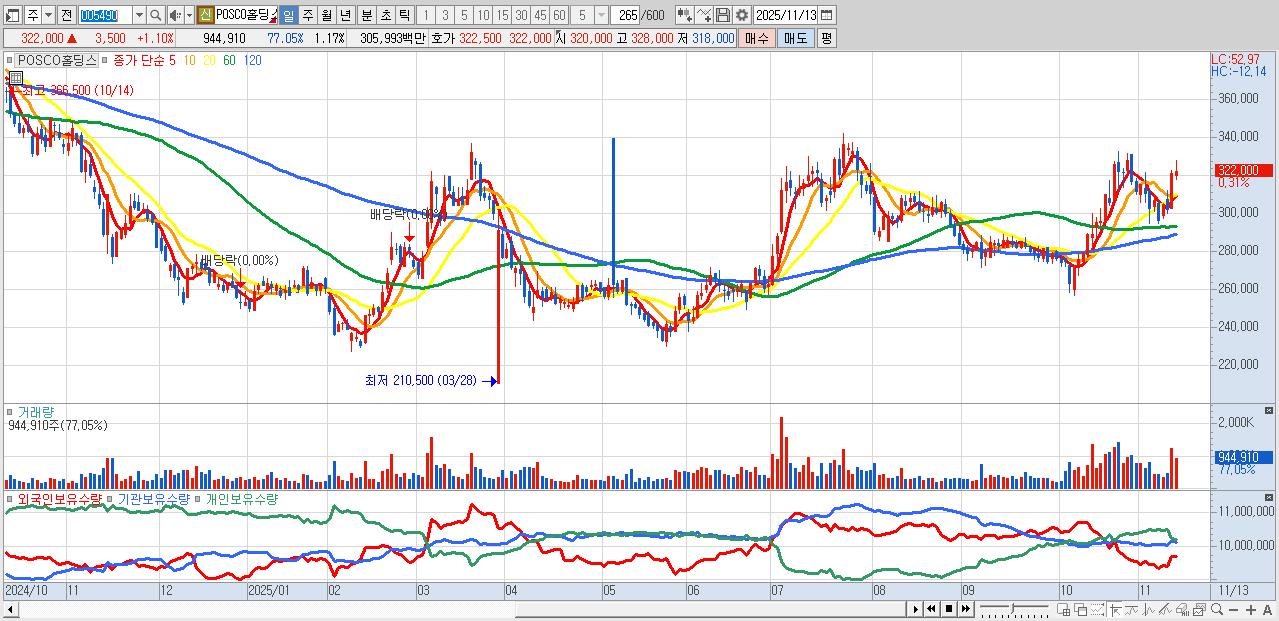Select the 틱 tick period button
Image resolution: width=1279 pixels, height=621 pixels.
pos(404,15)
